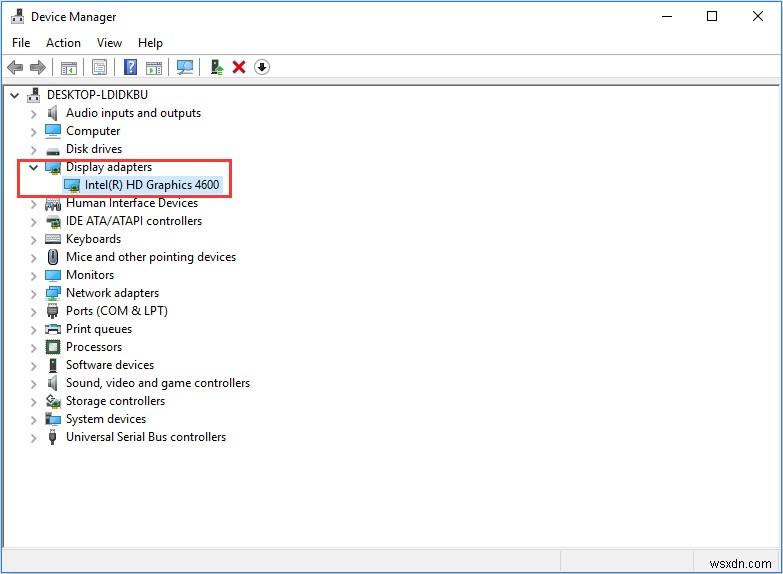Click the Back arrow toolbar icon
783x574 pixels.
[x=15, y=67]
